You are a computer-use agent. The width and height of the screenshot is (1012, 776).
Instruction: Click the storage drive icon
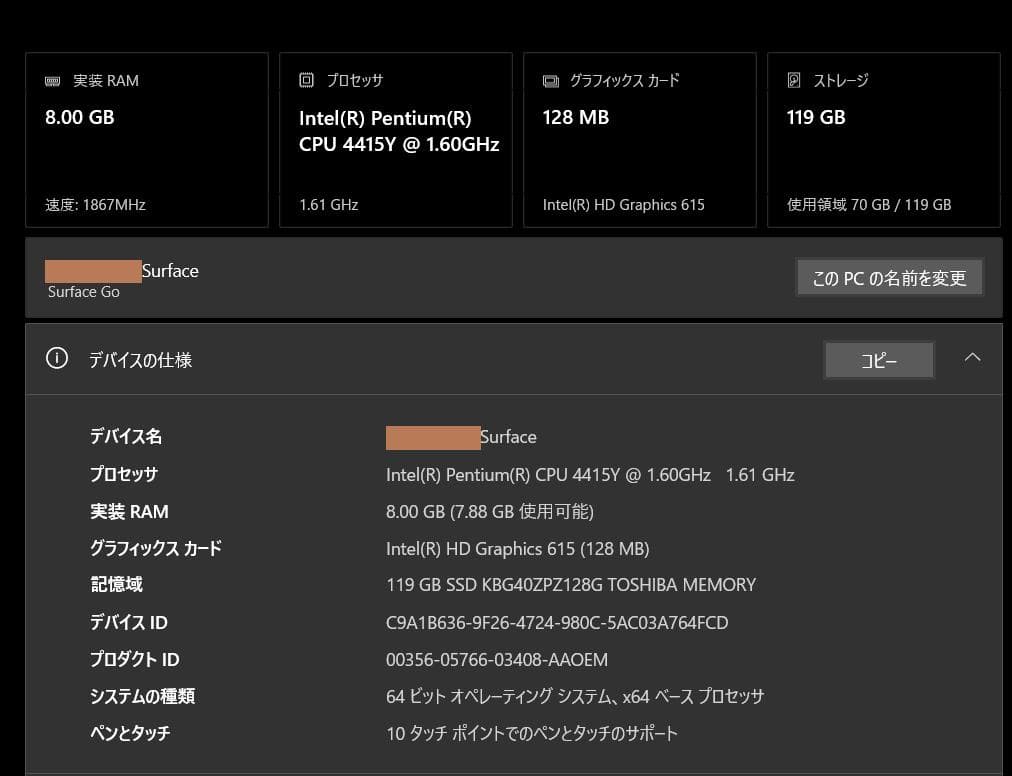[x=794, y=80]
